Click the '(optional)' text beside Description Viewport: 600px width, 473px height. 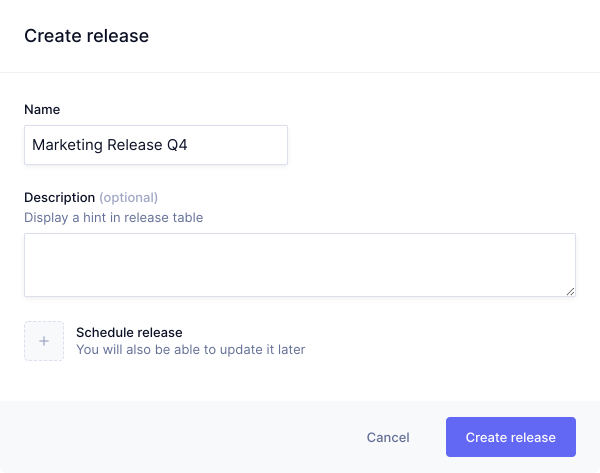[x=128, y=197]
